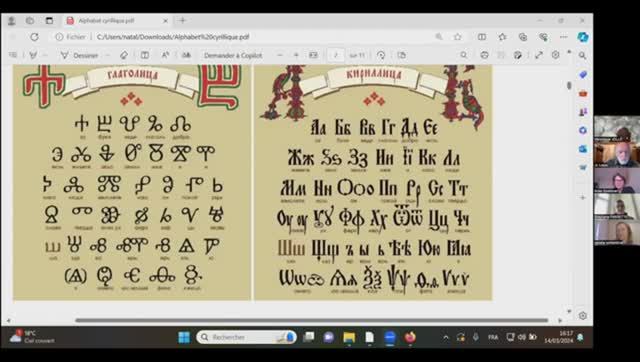640x362 pixels.
Task: Open Task View on the taskbar
Action: coord(309,337)
